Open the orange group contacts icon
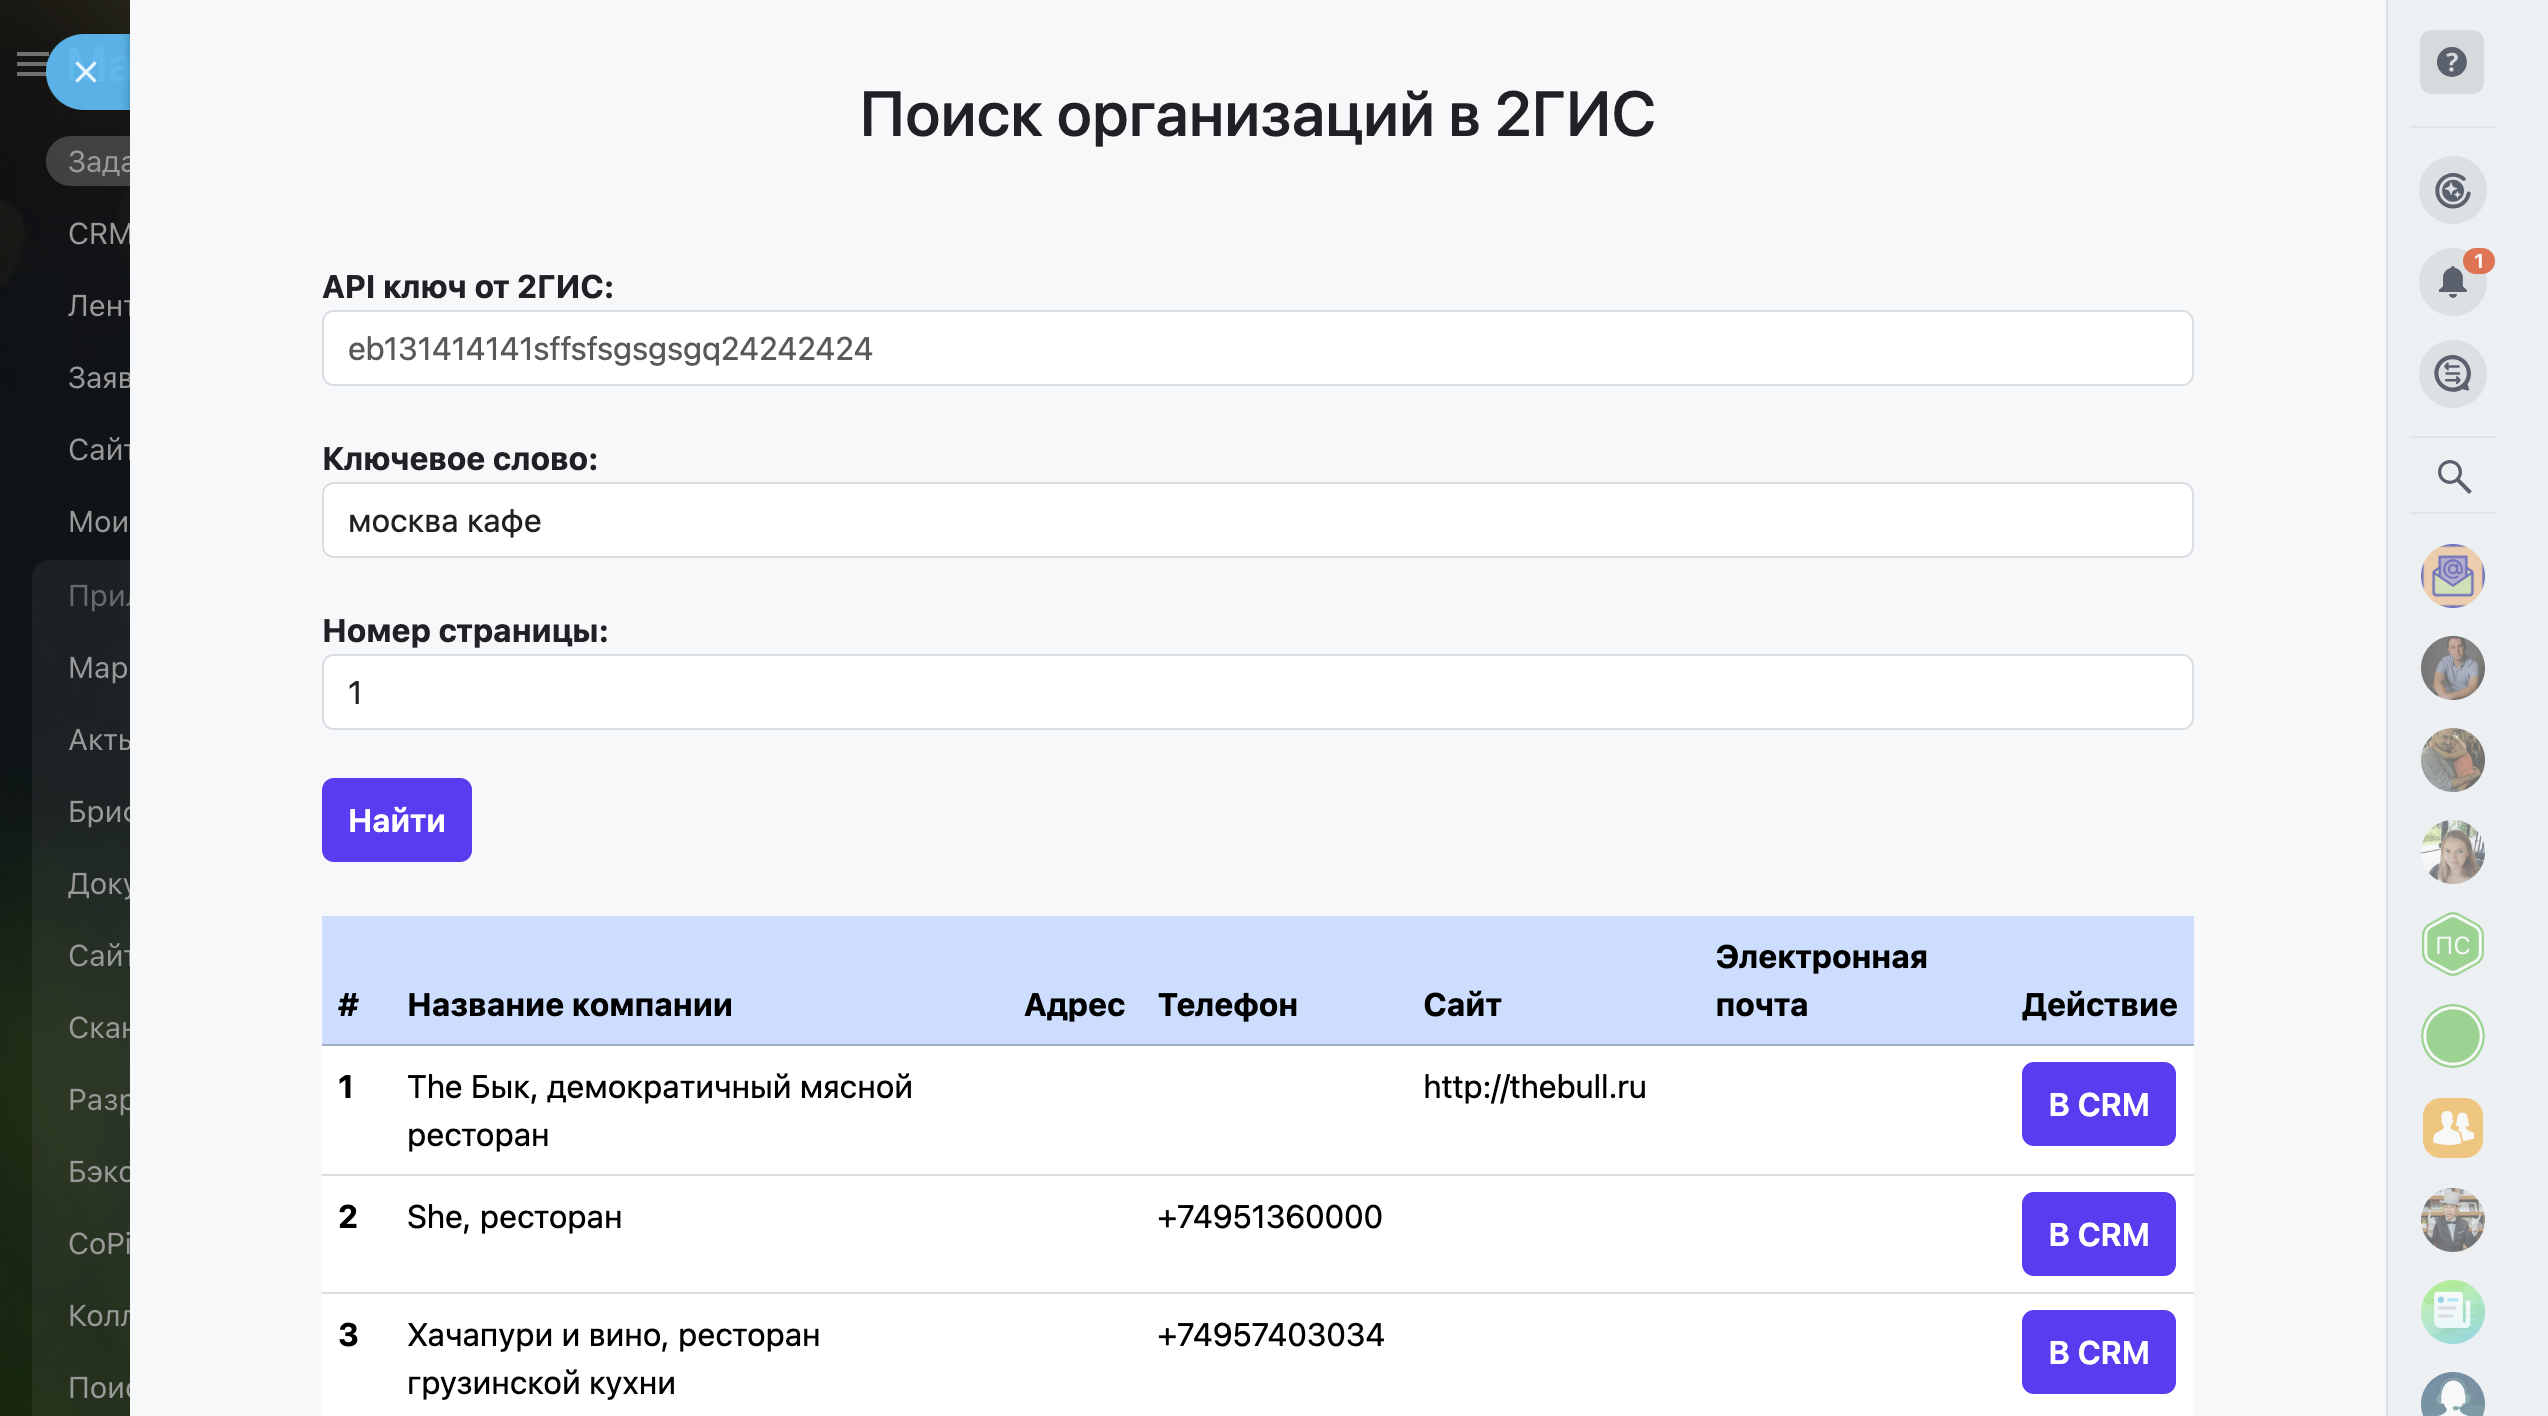This screenshot has height=1416, width=2548. click(2452, 1128)
